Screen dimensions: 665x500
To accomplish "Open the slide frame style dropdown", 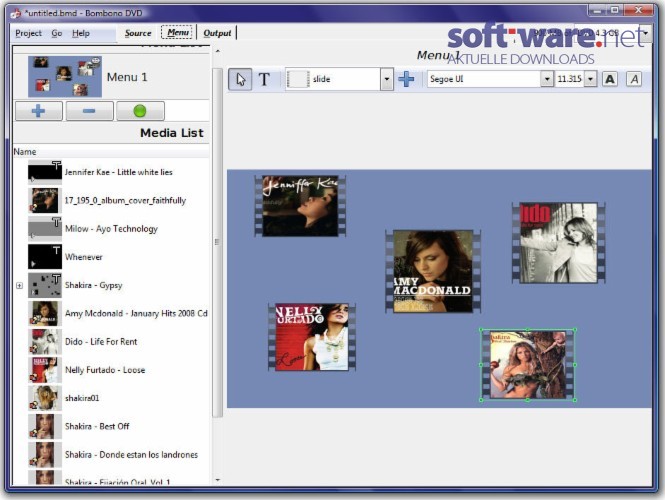I will coord(386,79).
